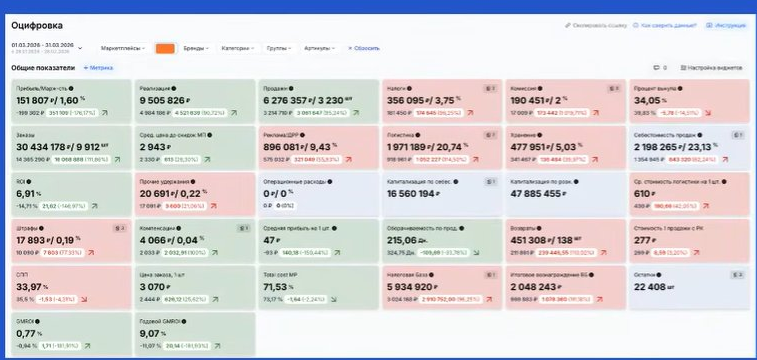This screenshot has height=360, width=757.
Task: Click the badge icon on Штрафы card
Action: click(x=119, y=228)
